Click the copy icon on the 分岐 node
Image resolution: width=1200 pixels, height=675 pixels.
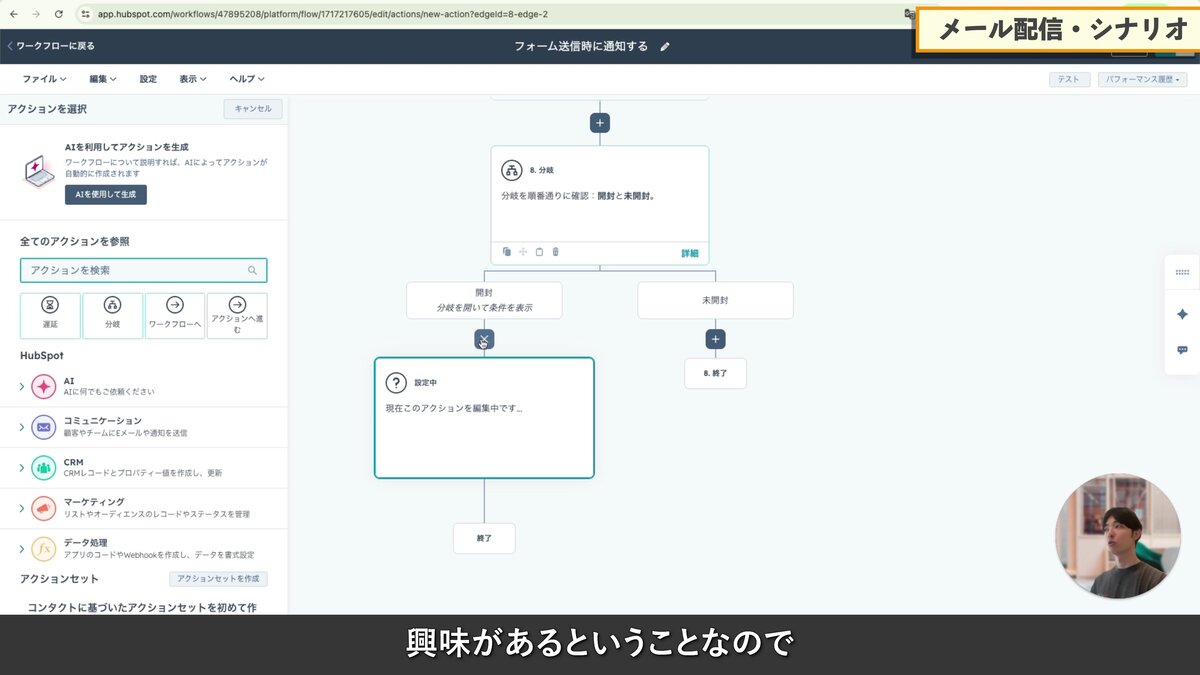click(x=507, y=251)
